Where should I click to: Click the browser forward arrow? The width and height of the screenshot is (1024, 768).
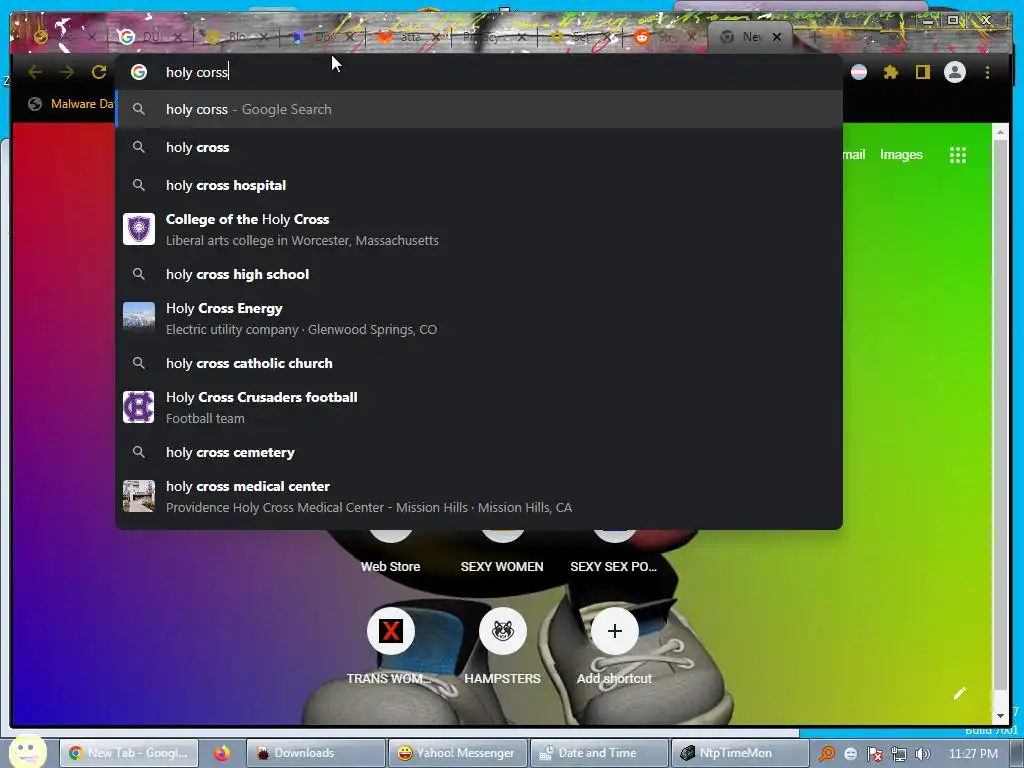pos(66,72)
